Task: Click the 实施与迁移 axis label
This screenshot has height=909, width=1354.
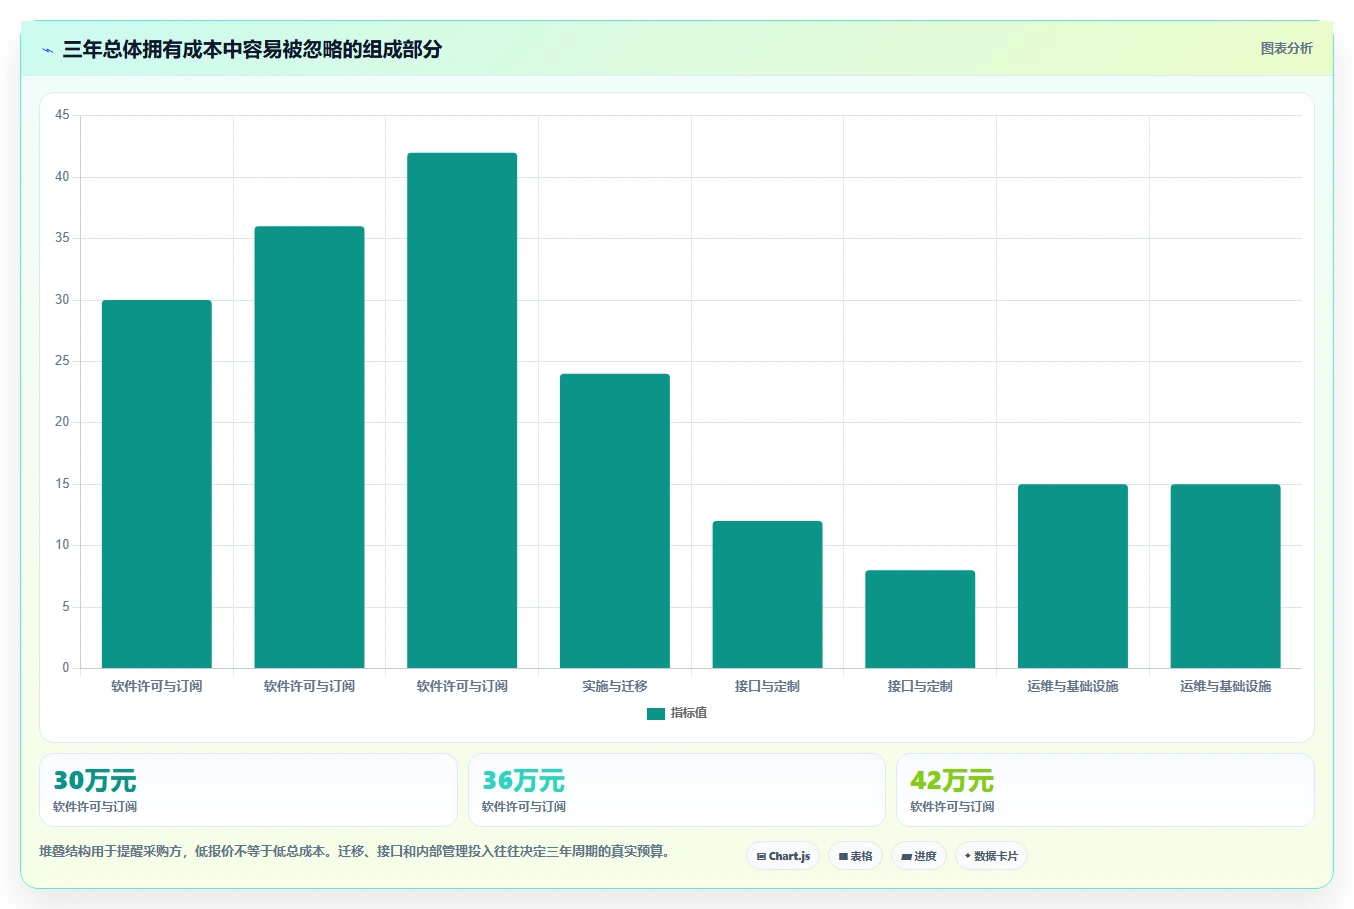Action: (x=615, y=686)
